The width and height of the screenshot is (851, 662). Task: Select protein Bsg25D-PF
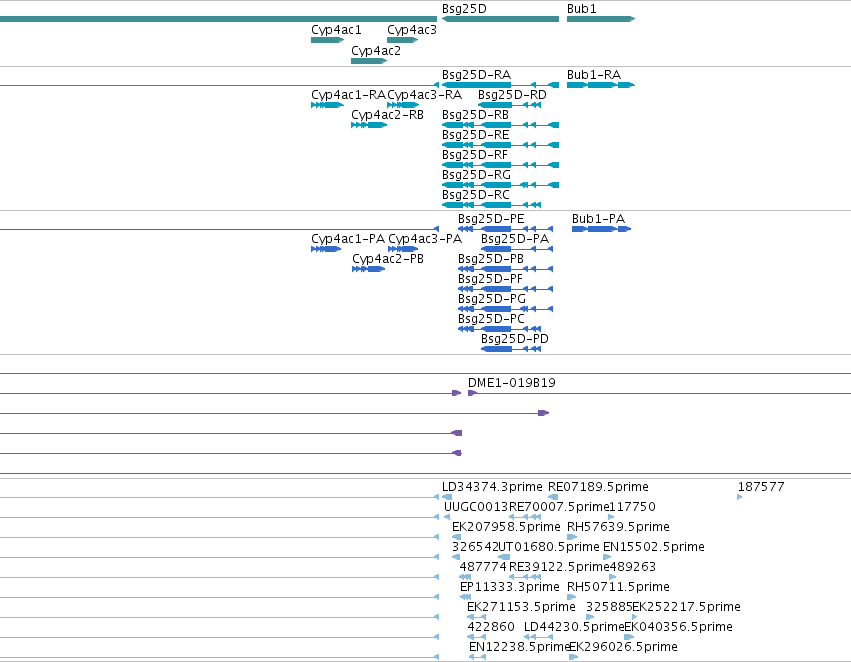tap(505, 289)
